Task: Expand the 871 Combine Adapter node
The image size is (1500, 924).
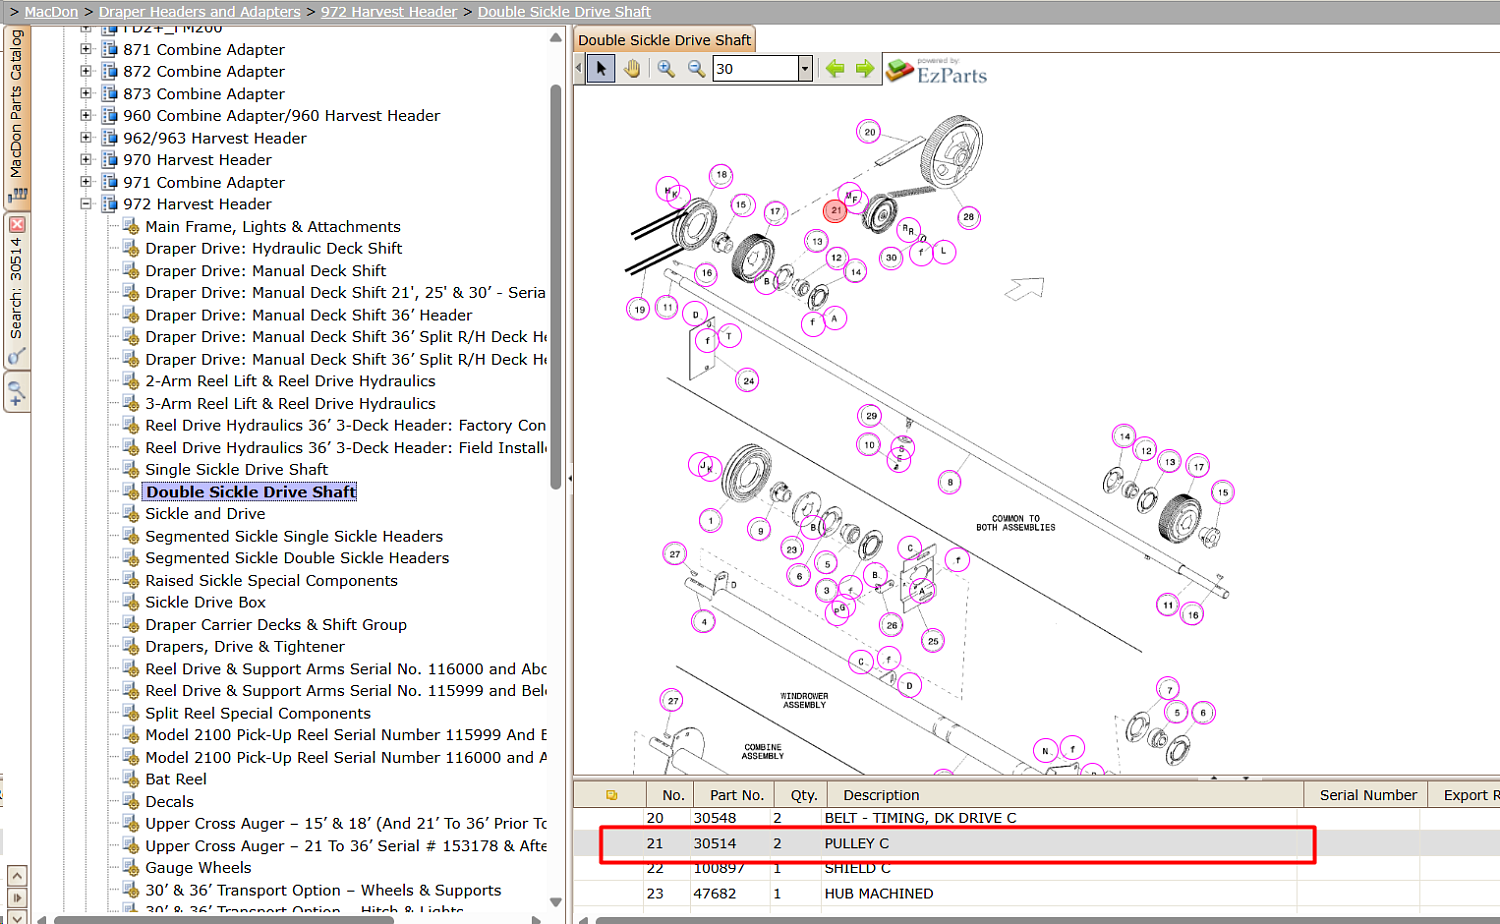Action: (x=86, y=49)
